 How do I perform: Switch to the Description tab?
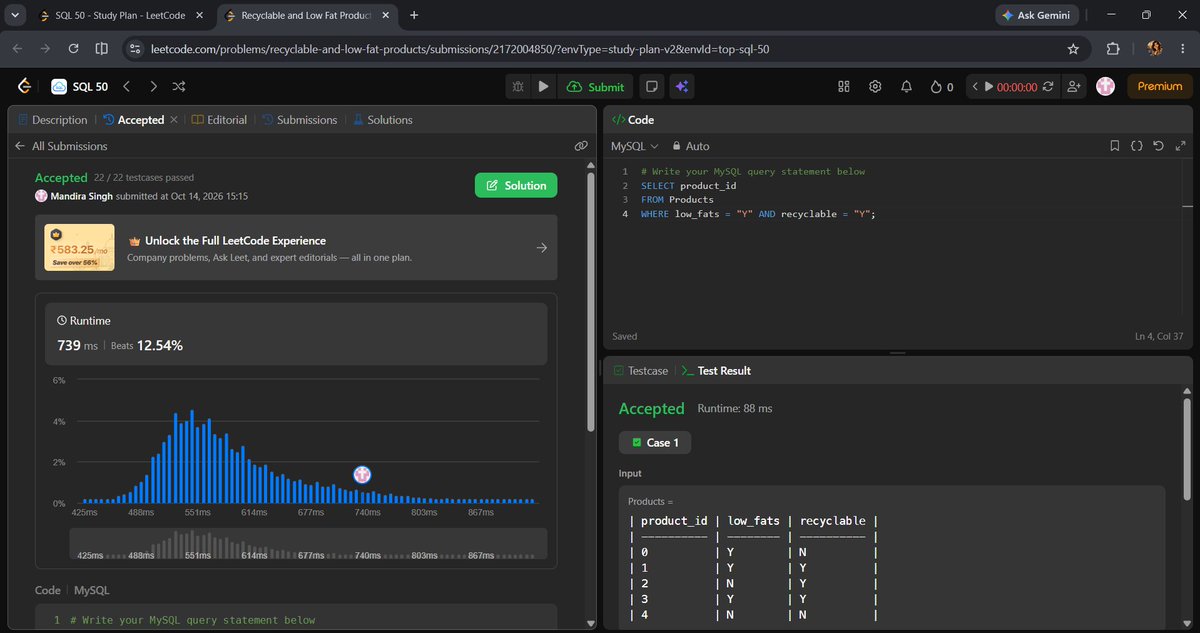(x=53, y=120)
